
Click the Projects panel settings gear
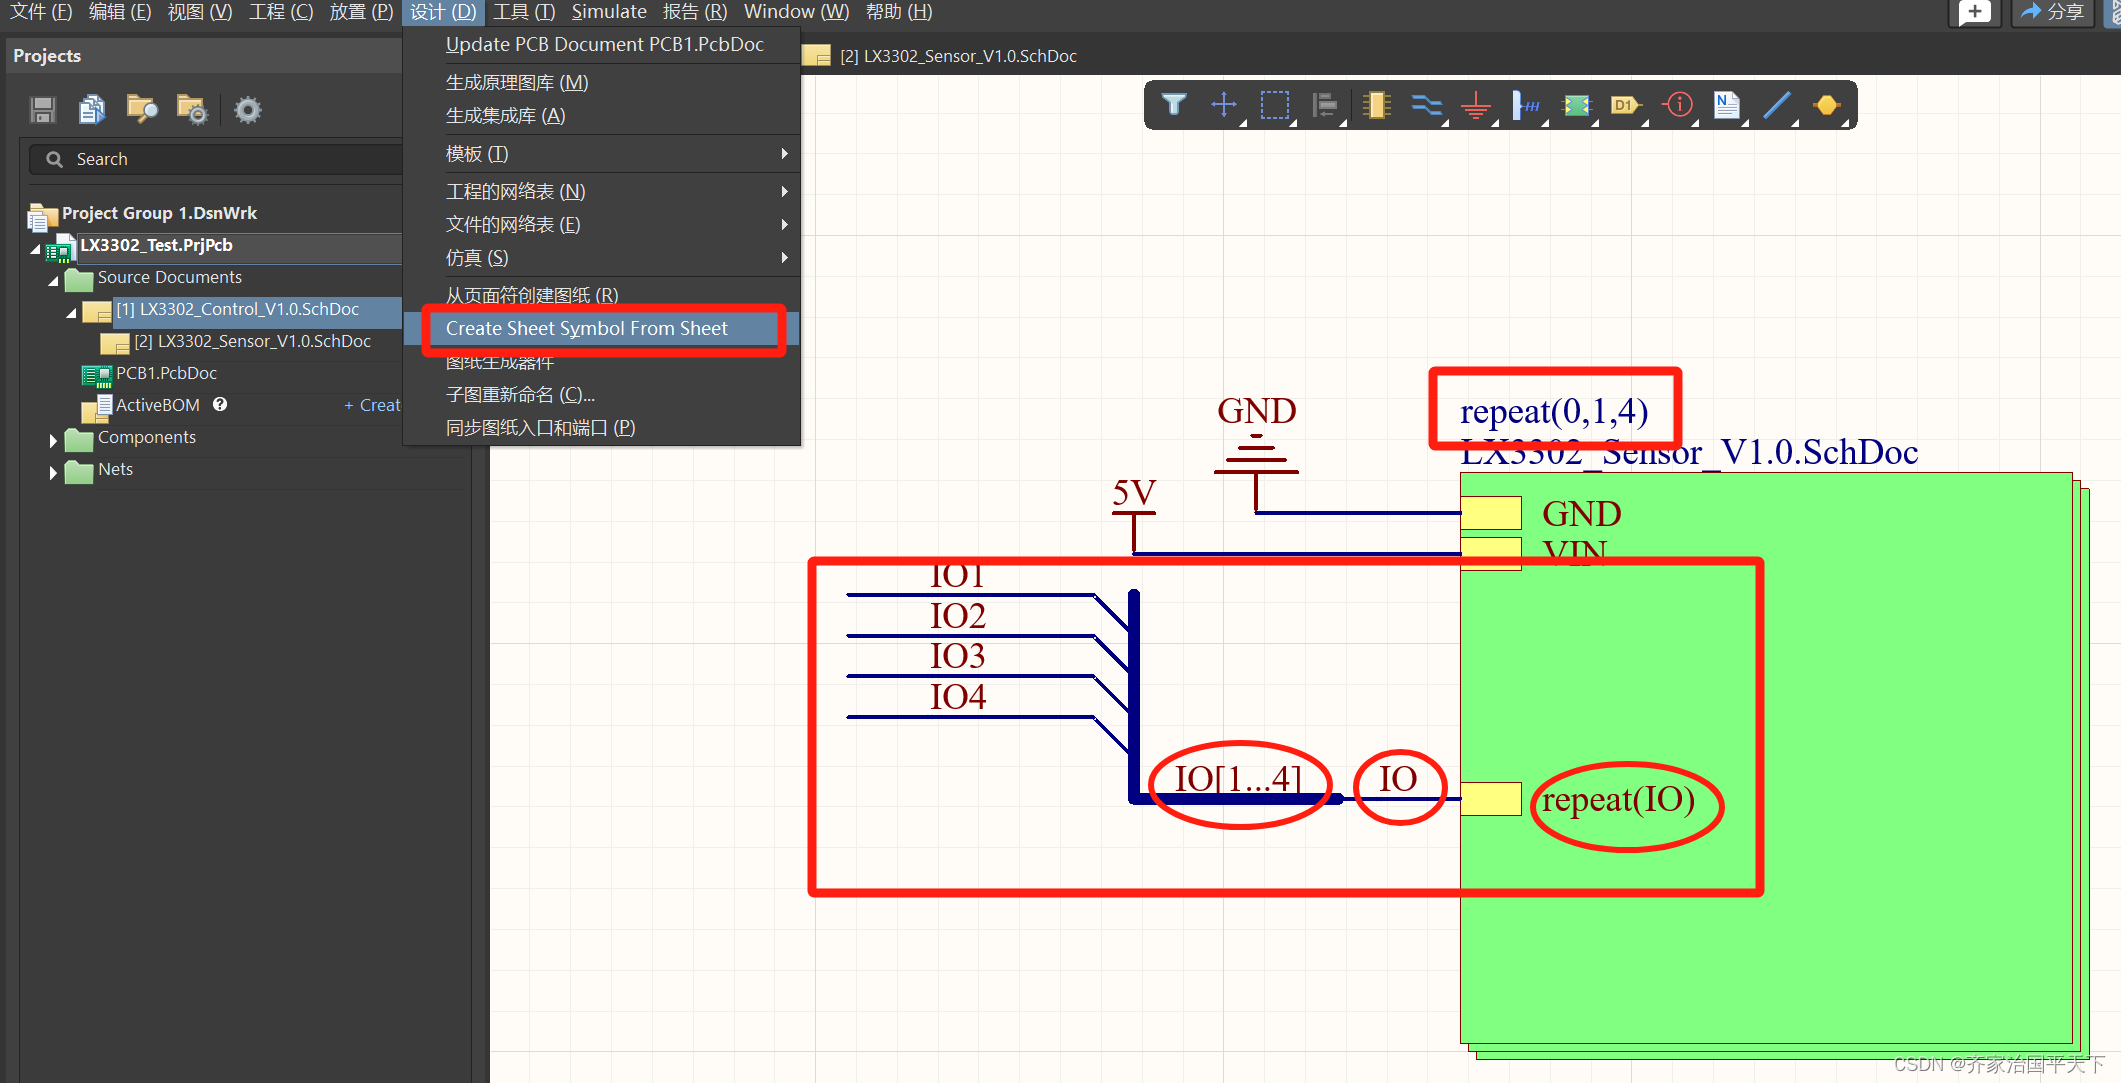point(247,109)
